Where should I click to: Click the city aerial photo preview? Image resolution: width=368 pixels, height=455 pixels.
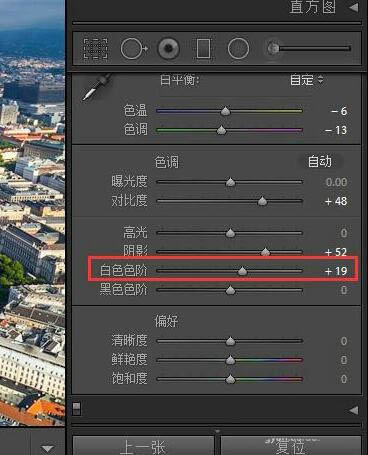pos(32,213)
